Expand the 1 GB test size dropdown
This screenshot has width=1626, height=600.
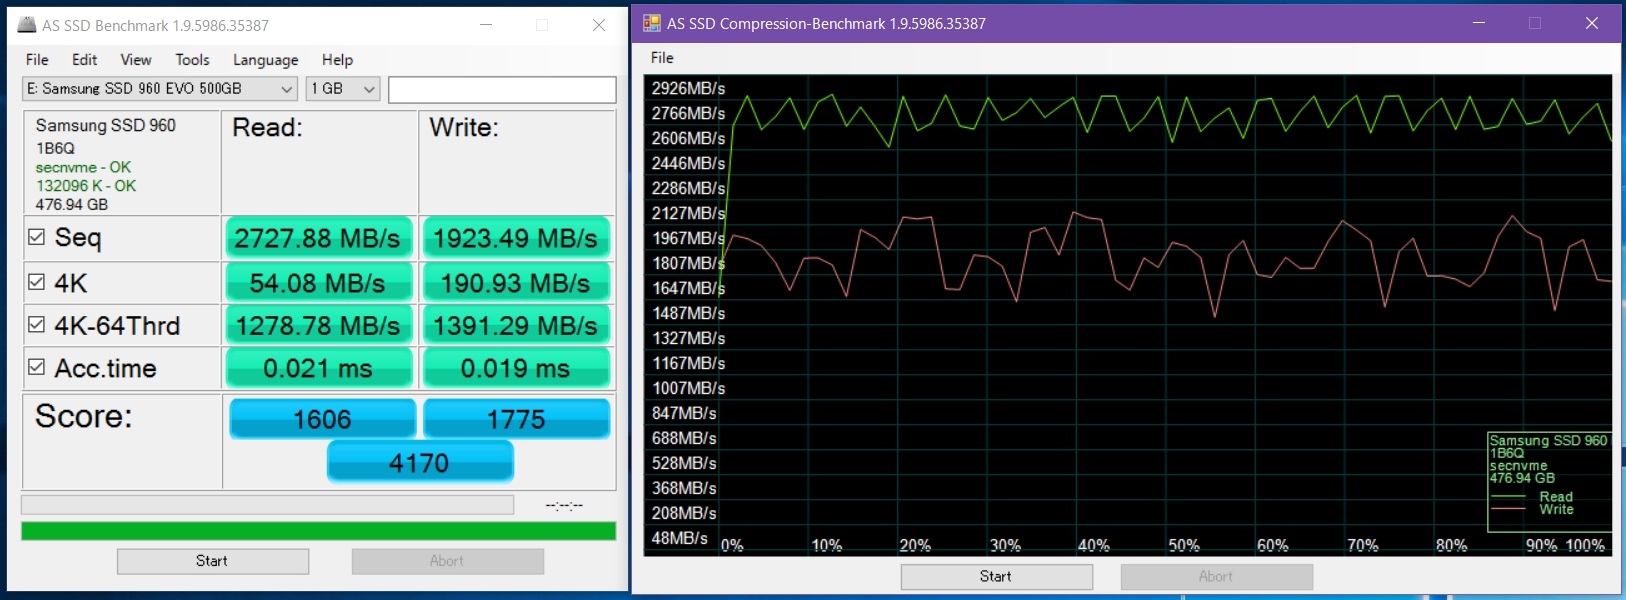pyautogui.click(x=342, y=89)
